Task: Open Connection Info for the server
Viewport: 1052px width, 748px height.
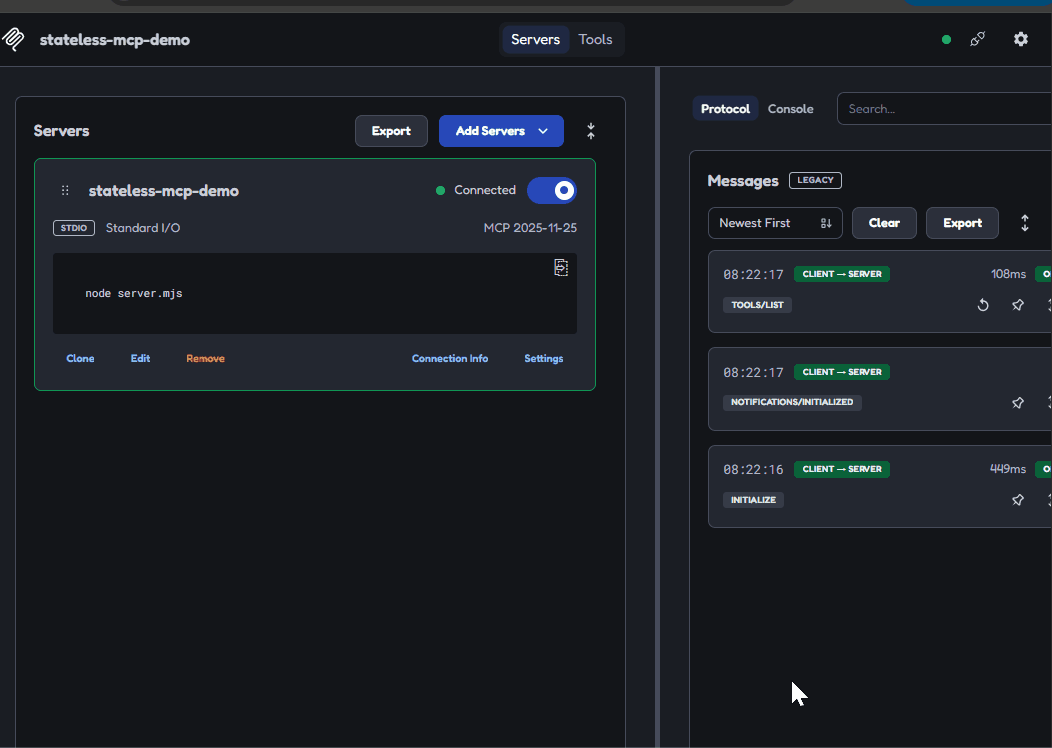Action: (450, 358)
